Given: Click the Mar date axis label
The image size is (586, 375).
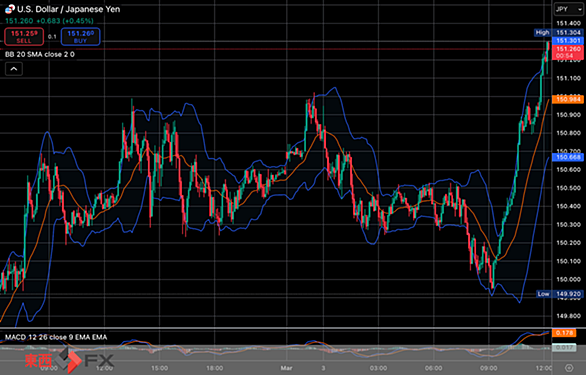Looking at the screenshot, I should click(x=286, y=368).
